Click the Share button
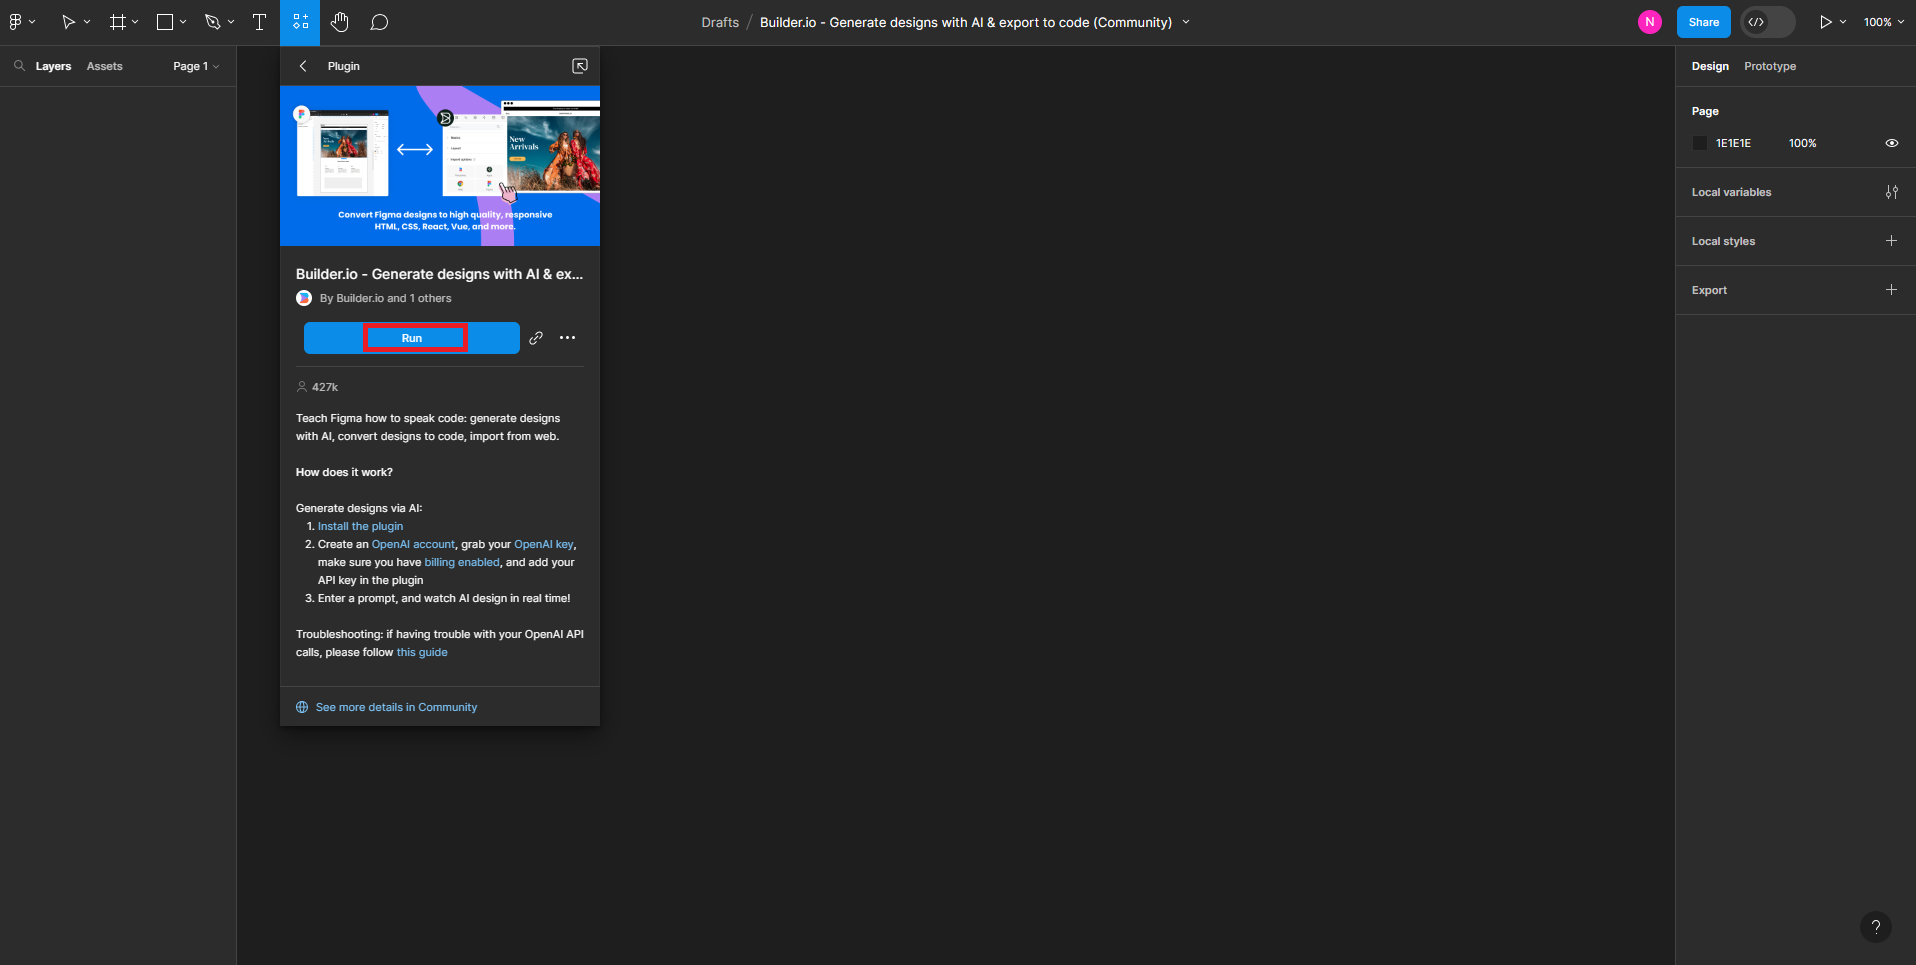Screen dimensions: 1916x965 point(1704,22)
